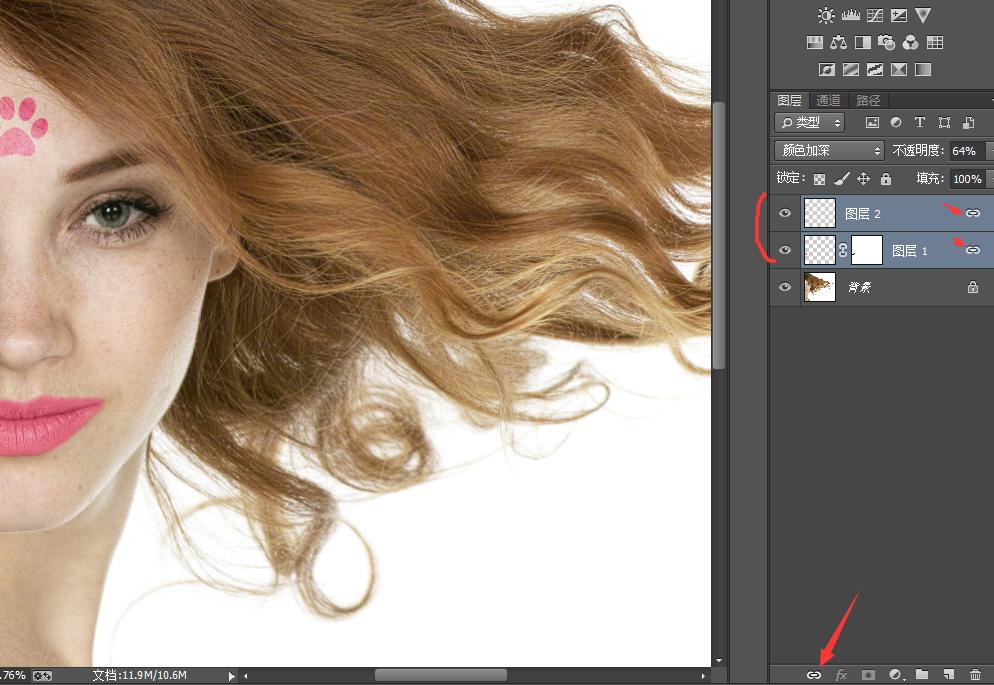Click the link layers icon at panel bottom
The width and height of the screenshot is (994, 685).
814,675
